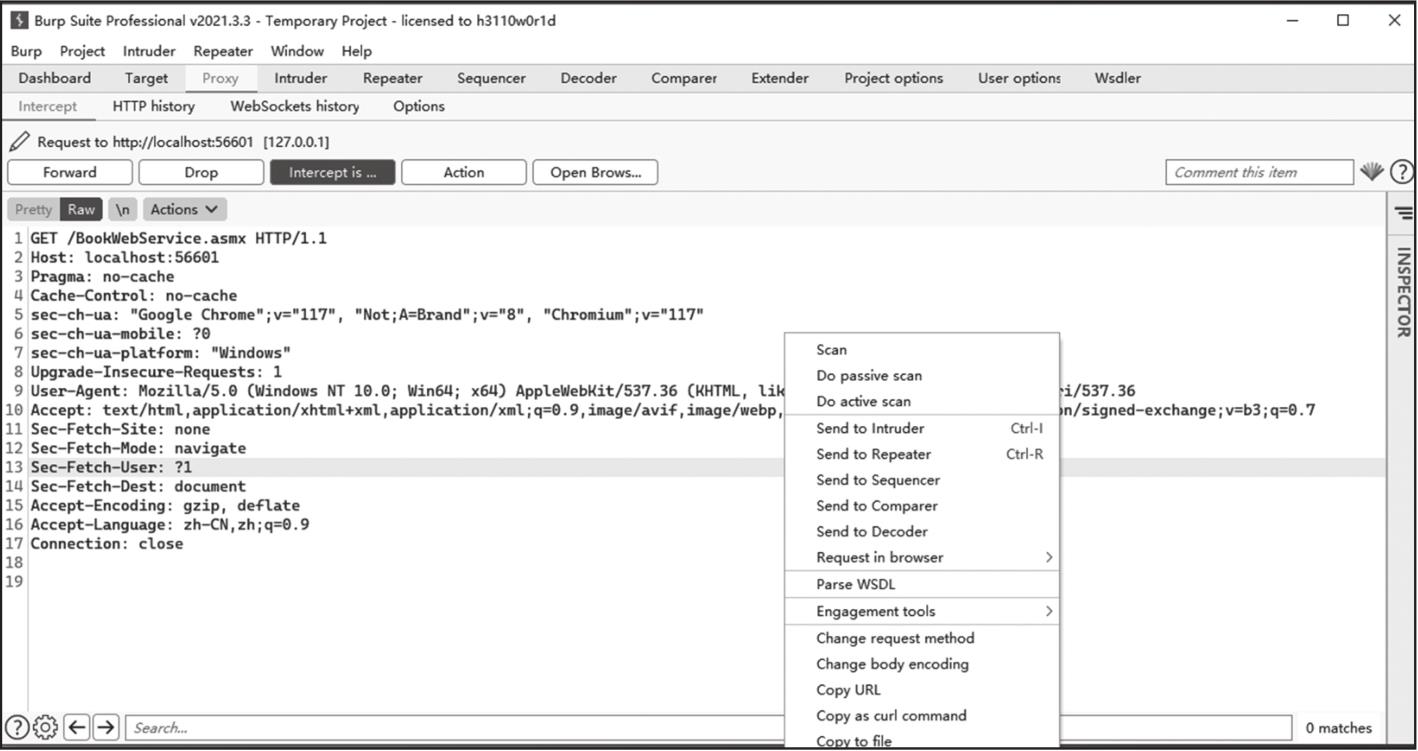Toggle the Intercept is on button
The width and height of the screenshot is (1418, 751).
pyautogui.click(x=333, y=172)
